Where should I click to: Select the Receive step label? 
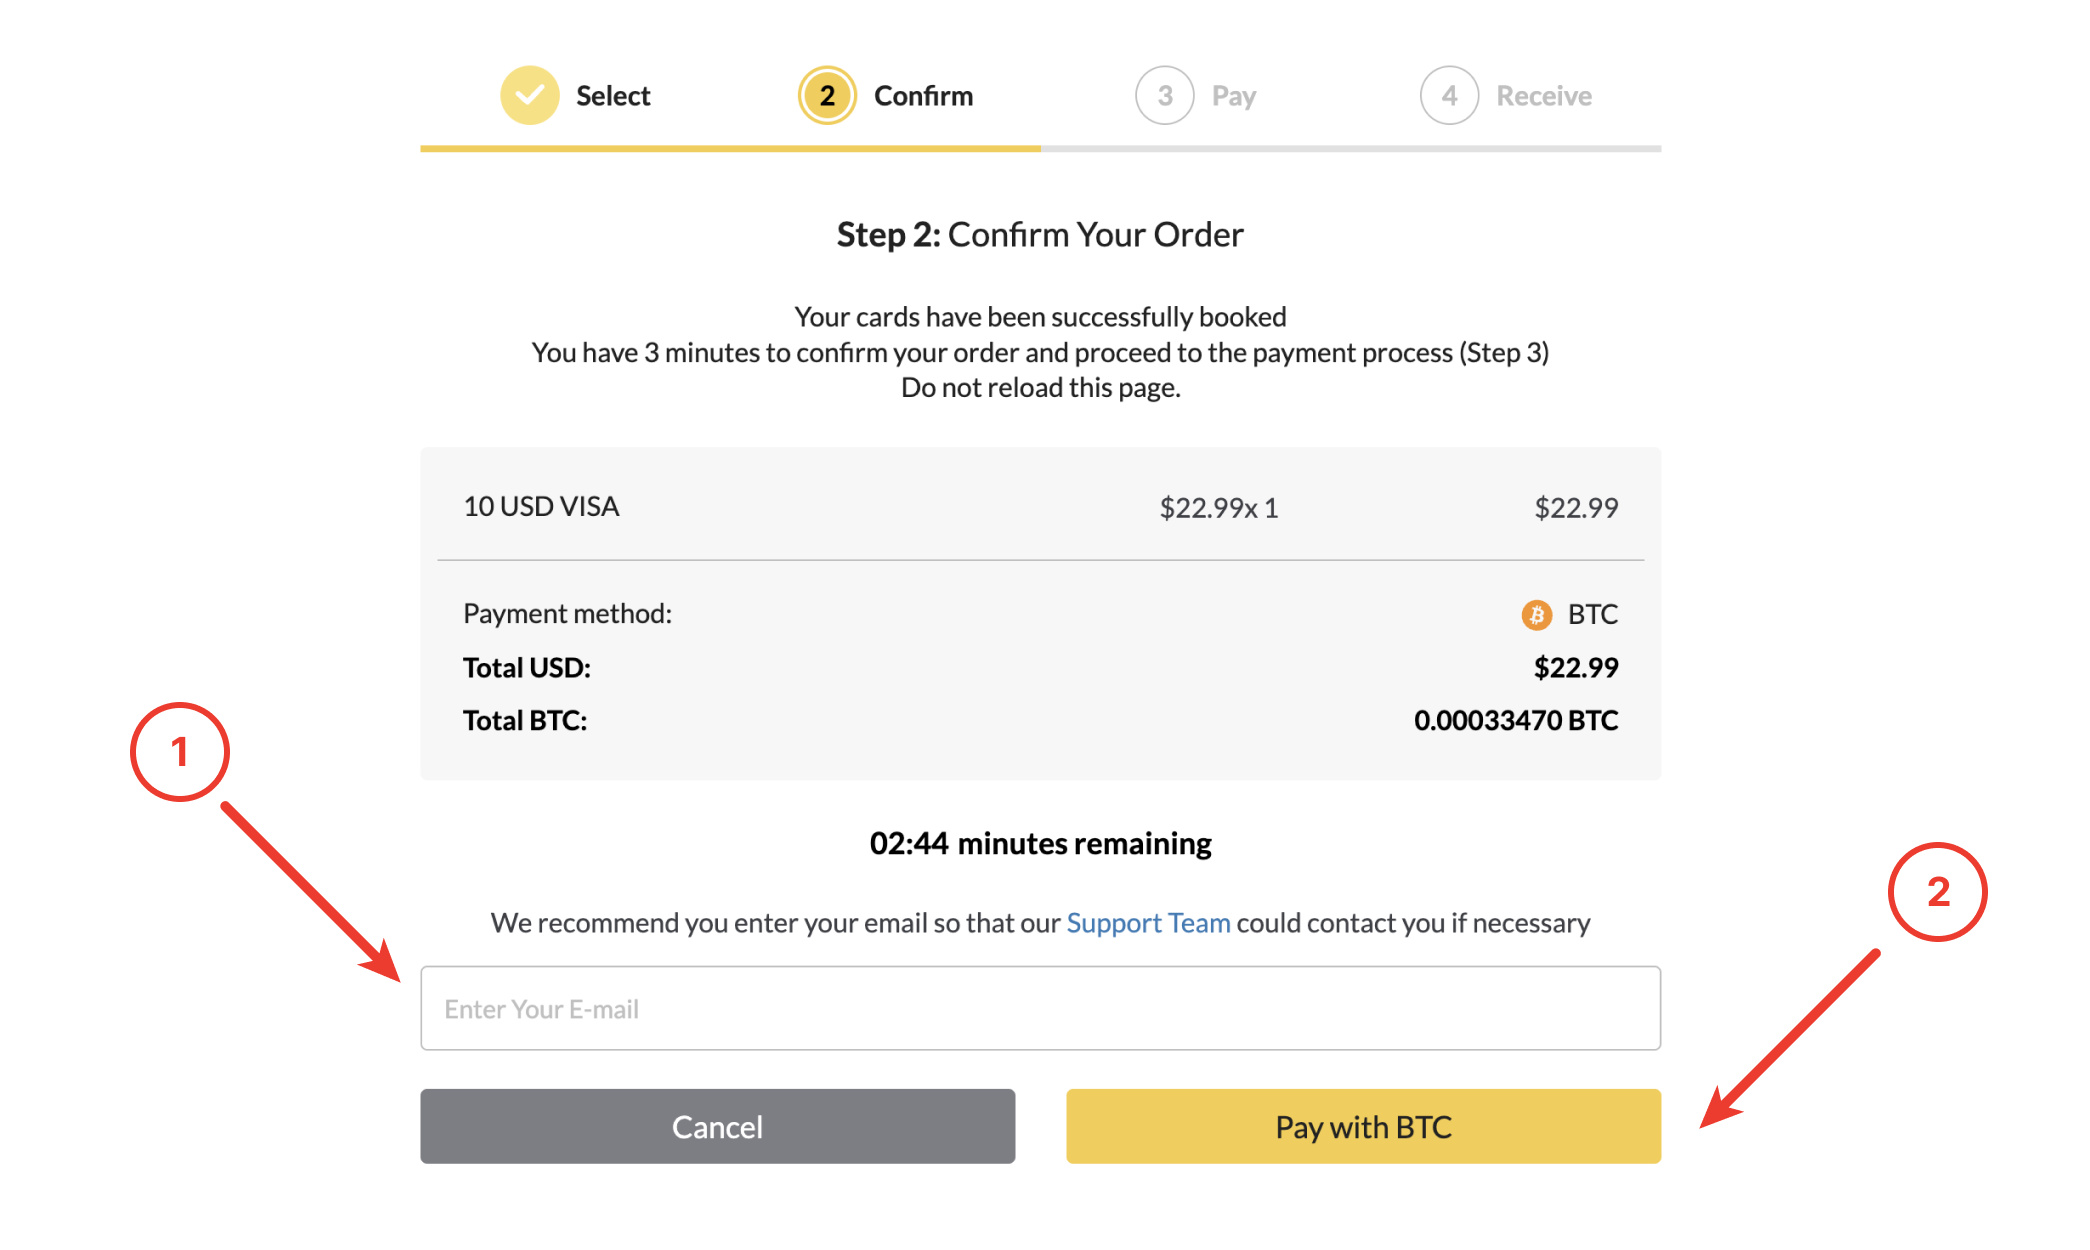pos(1544,96)
